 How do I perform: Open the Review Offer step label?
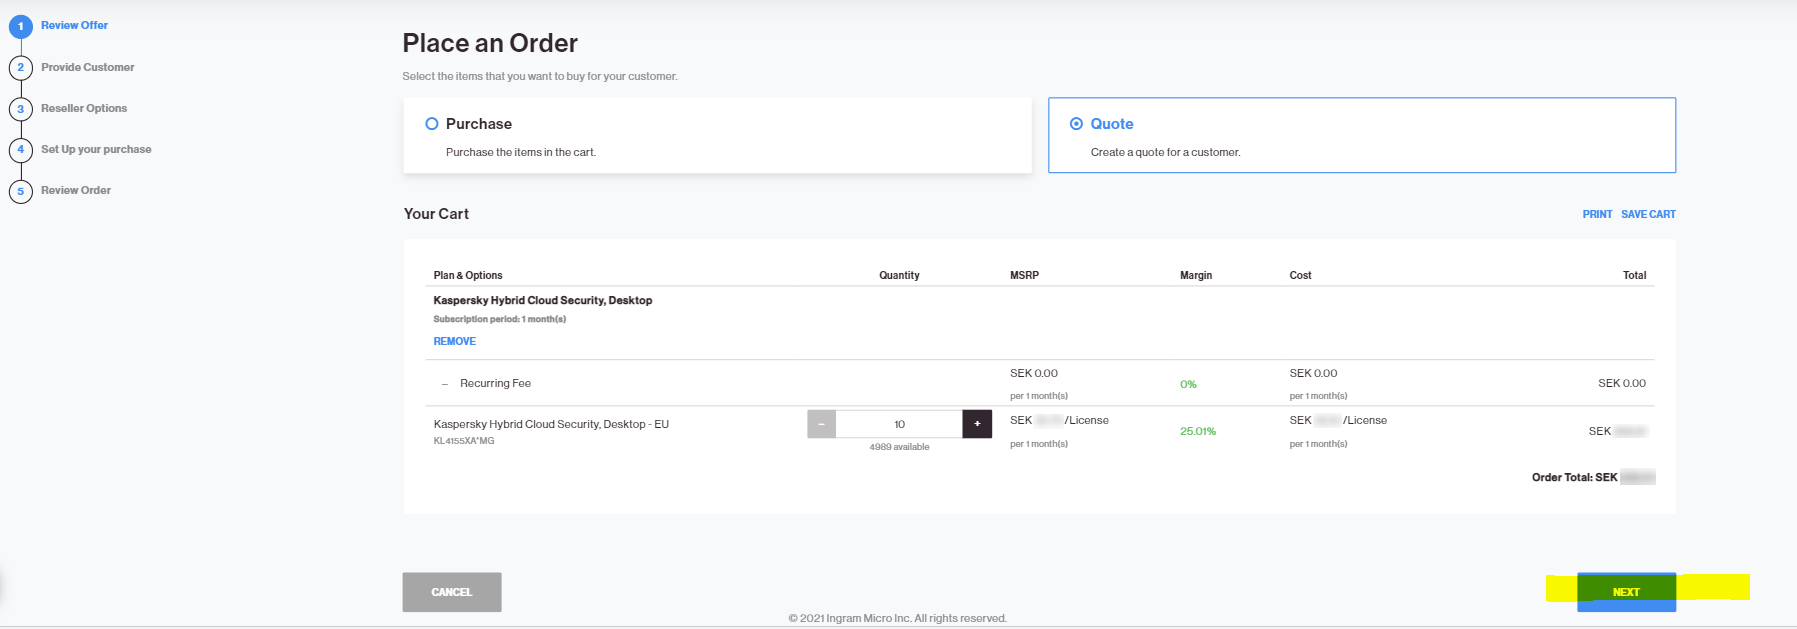[x=74, y=25]
